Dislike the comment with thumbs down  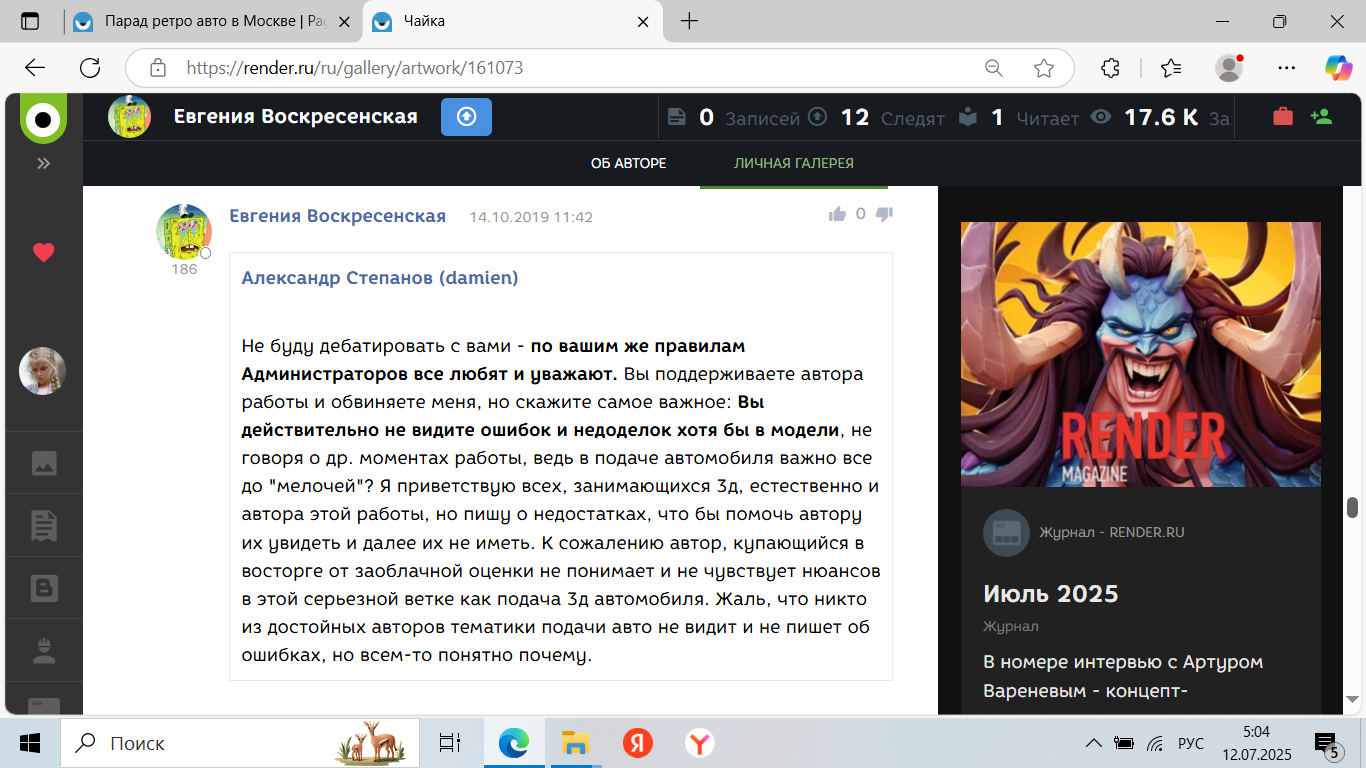(884, 214)
